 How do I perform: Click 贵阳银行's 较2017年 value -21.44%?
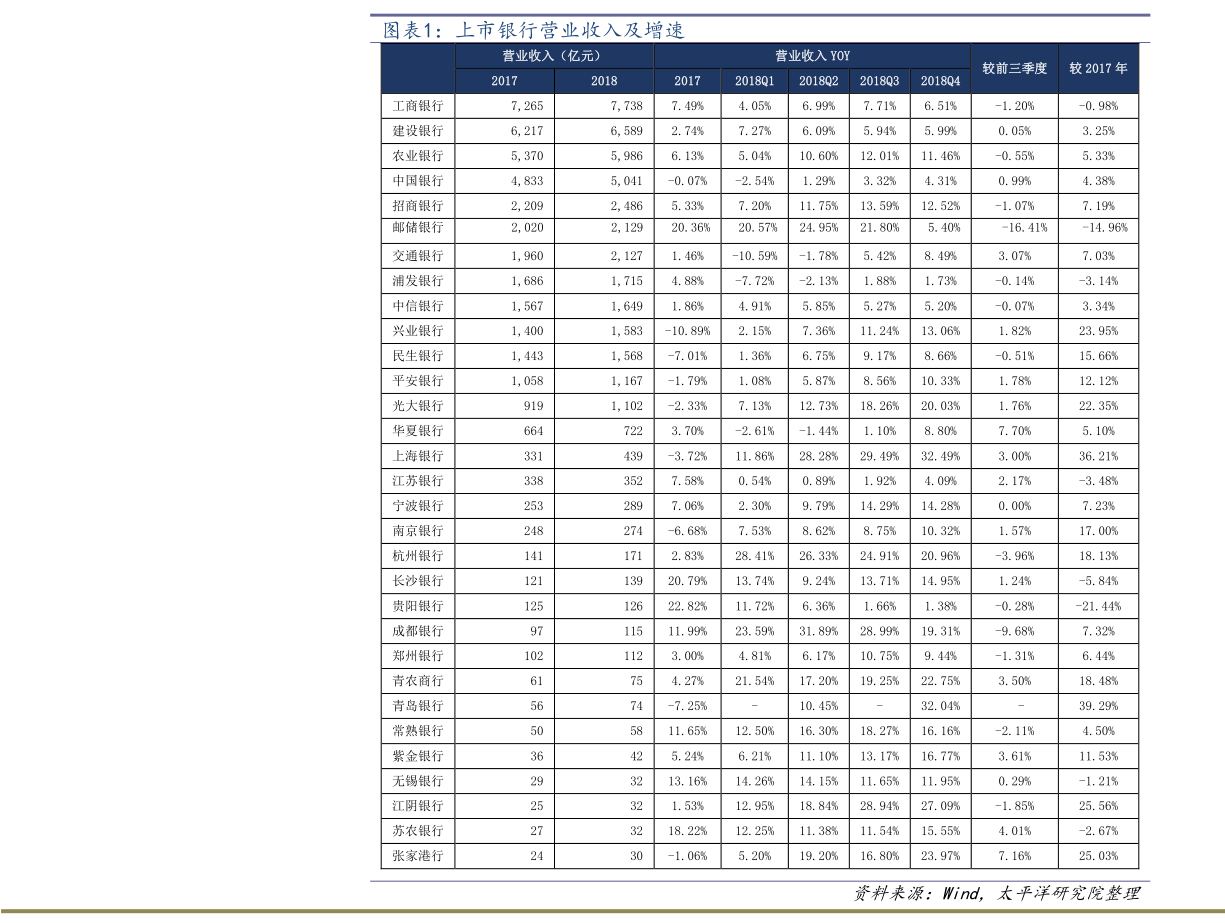click(1098, 606)
